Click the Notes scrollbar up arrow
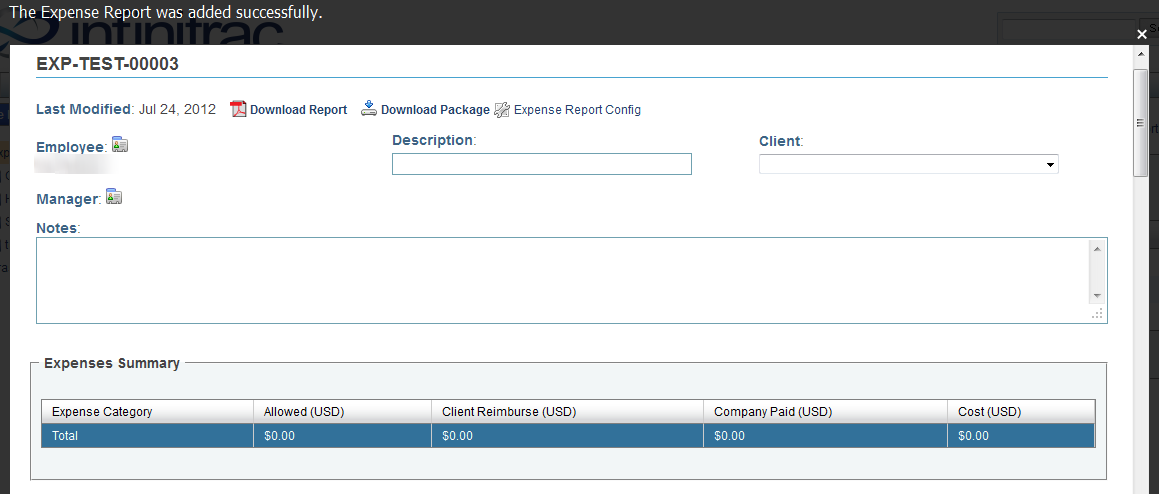1159x494 pixels. point(1097,249)
